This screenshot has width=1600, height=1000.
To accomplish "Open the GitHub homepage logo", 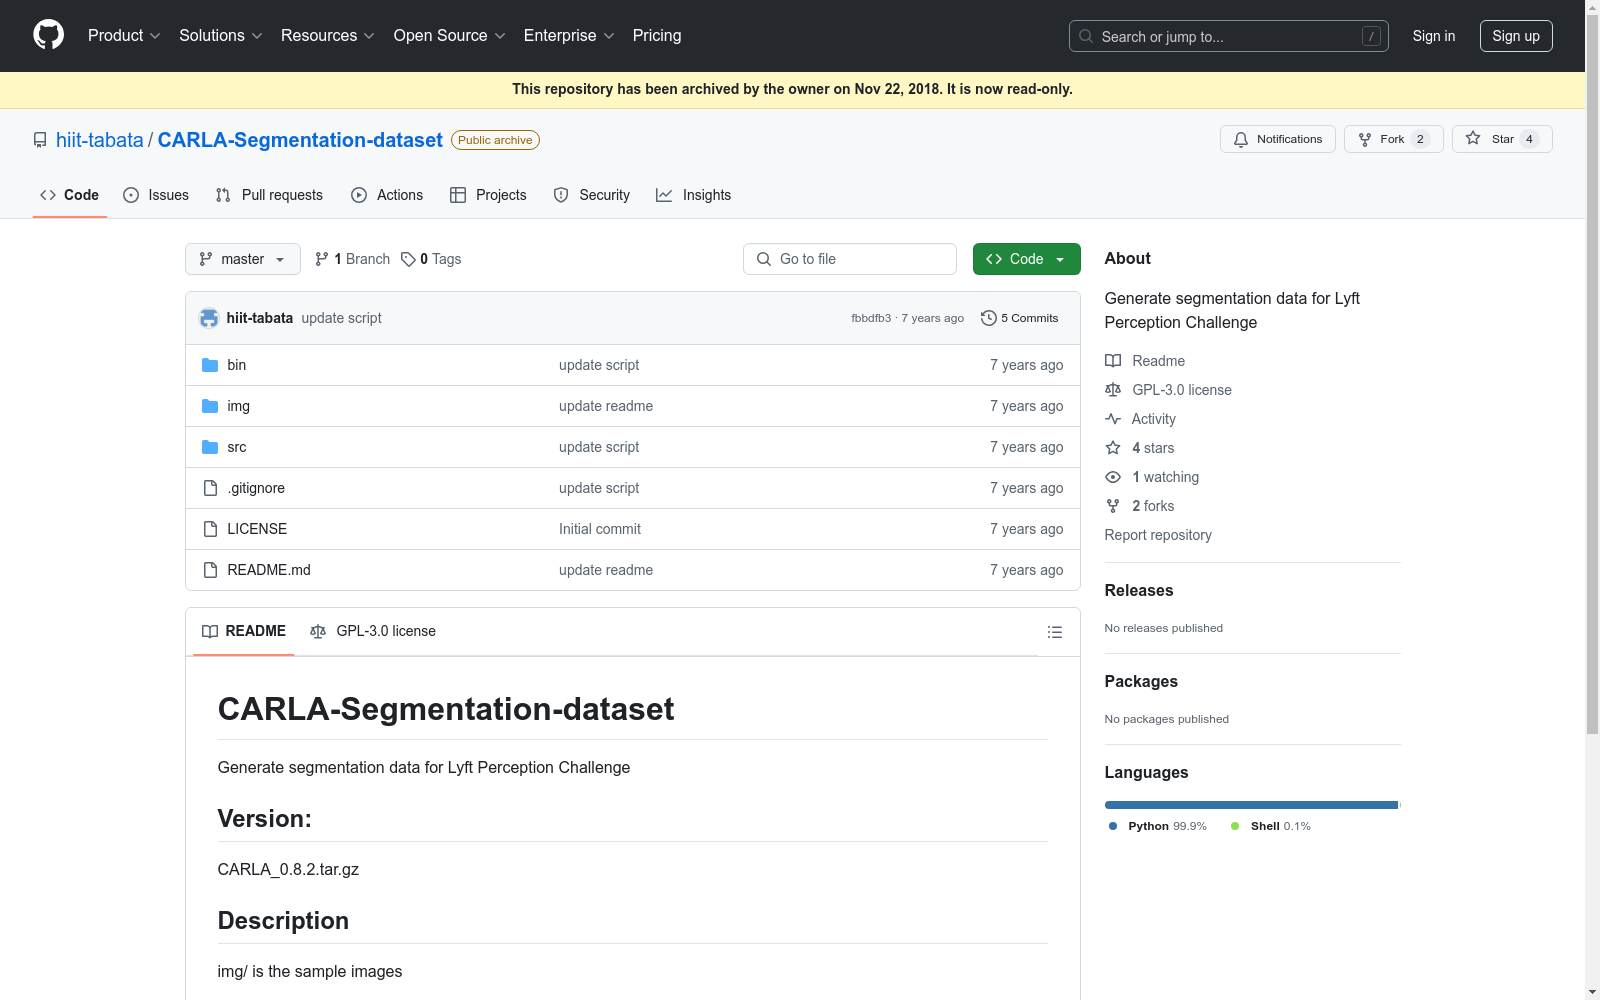I will pos(48,35).
